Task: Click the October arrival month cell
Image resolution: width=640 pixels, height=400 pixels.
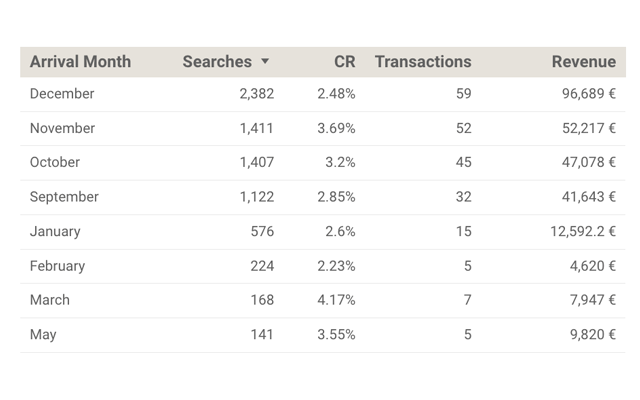Action: pos(55,162)
